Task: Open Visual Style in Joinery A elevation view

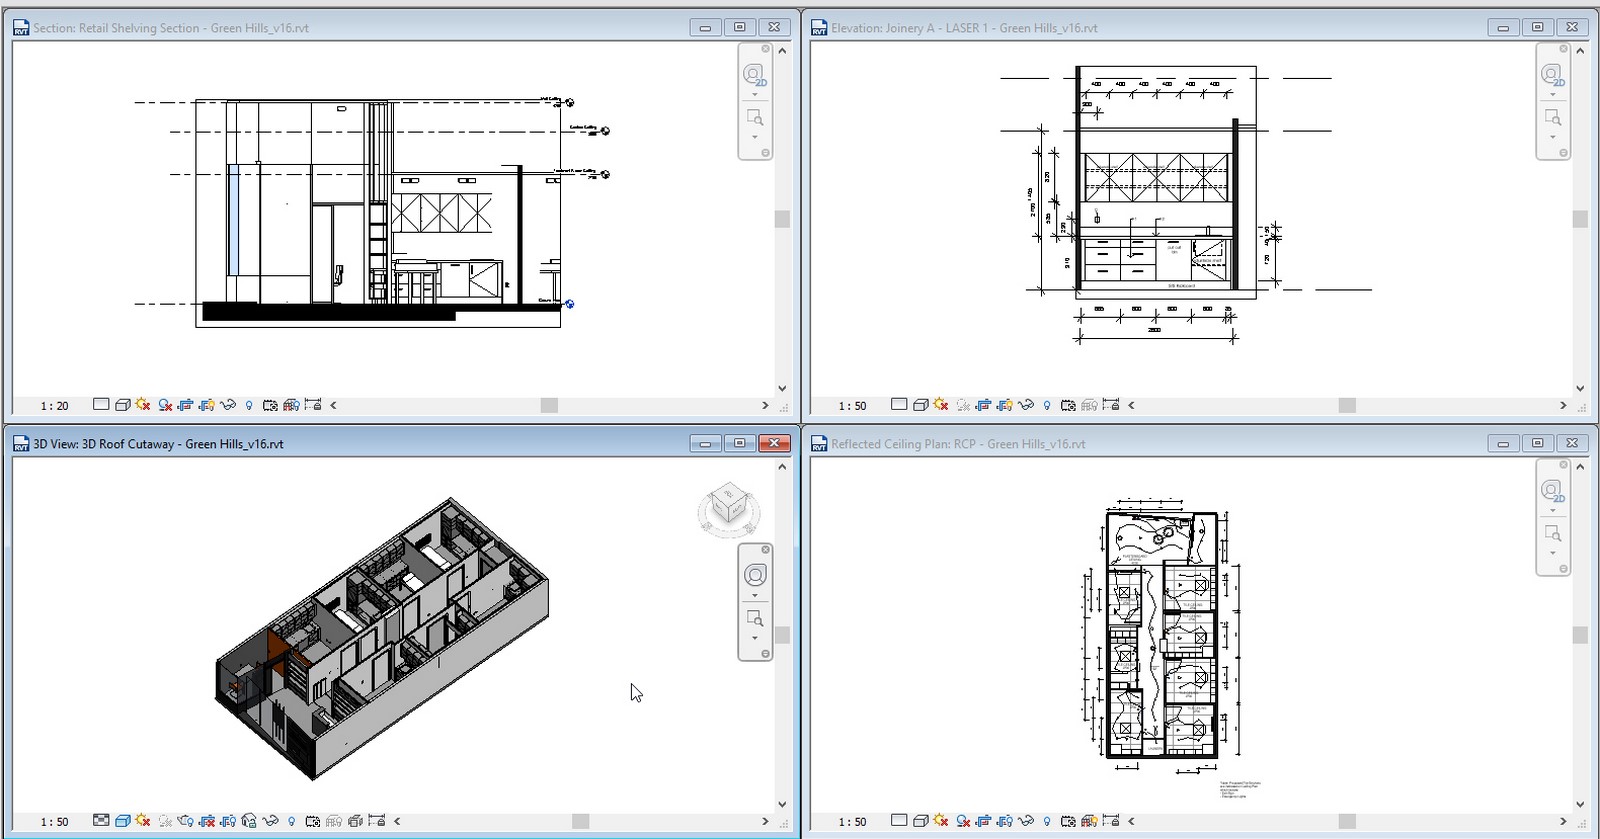Action: pos(920,405)
